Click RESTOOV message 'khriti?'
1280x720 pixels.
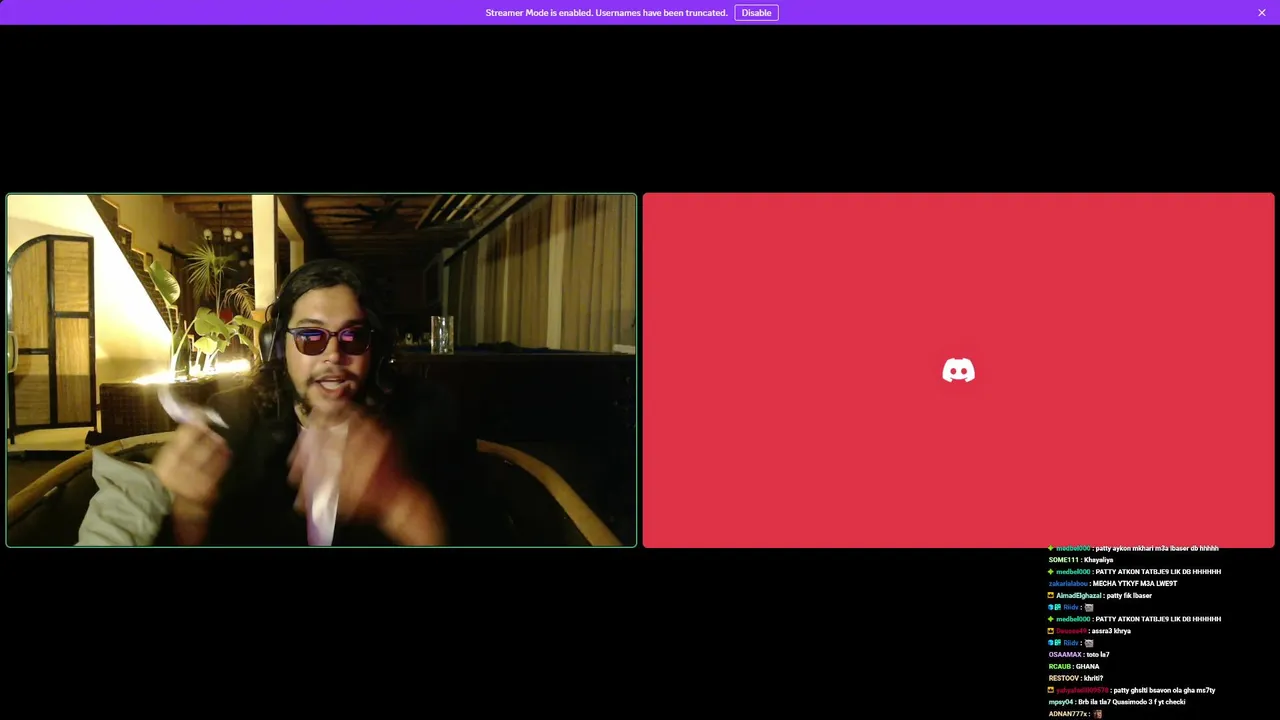coord(1093,679)
